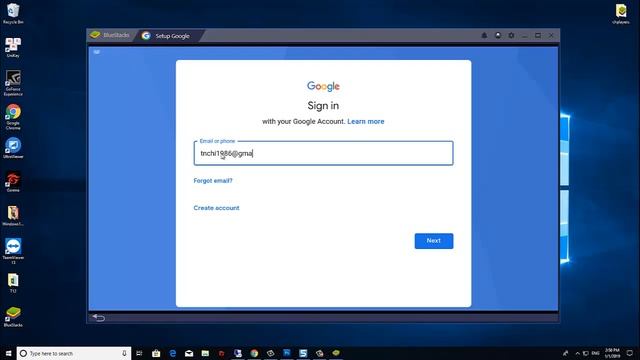Open the Windows Start menu
This screenshot has height=360, width=640.
point(8,353)
